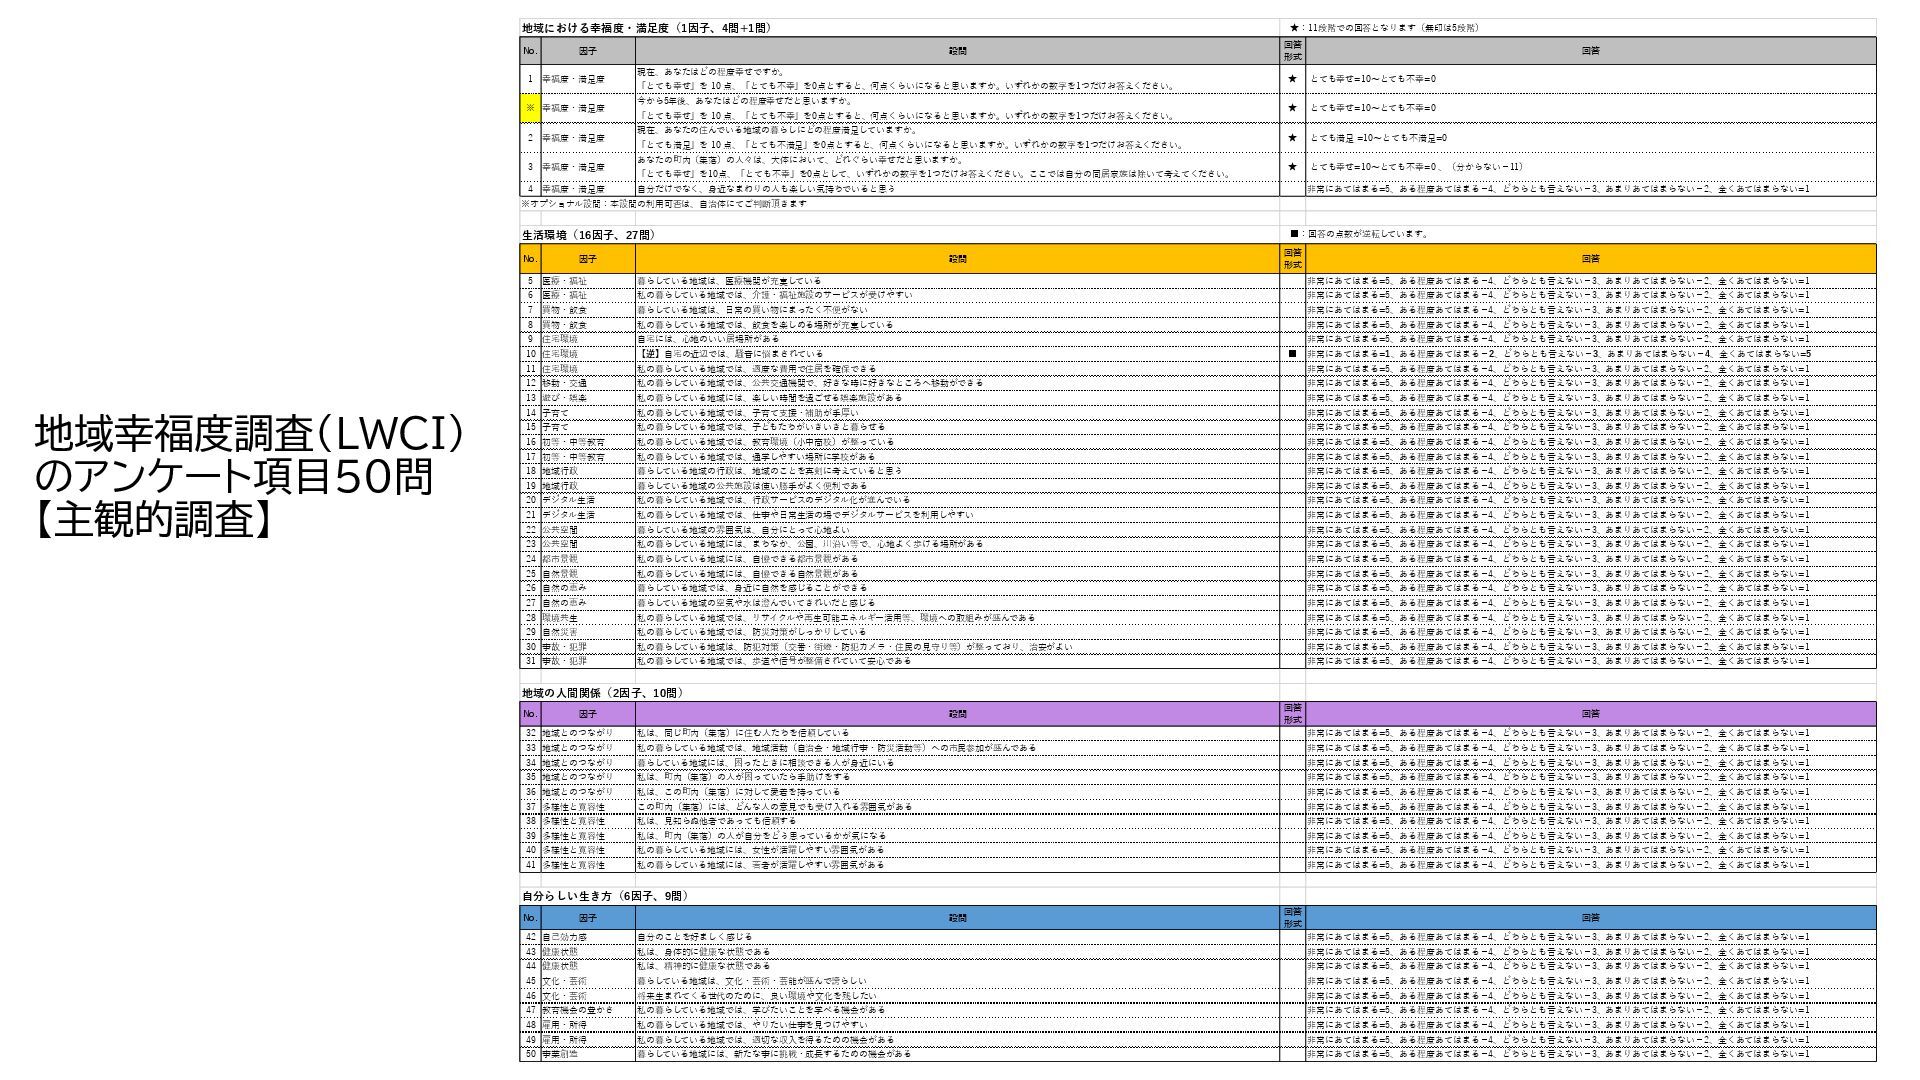
Task: Click the optional-question footnote below the first table
Action: click(x=664, y=204)
